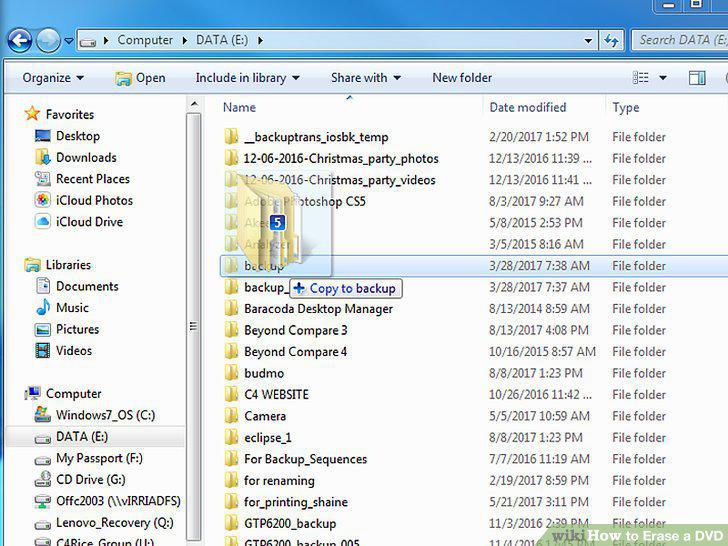Click the change view icon
The height and width of the screenshot is (546, 728).
641,78
